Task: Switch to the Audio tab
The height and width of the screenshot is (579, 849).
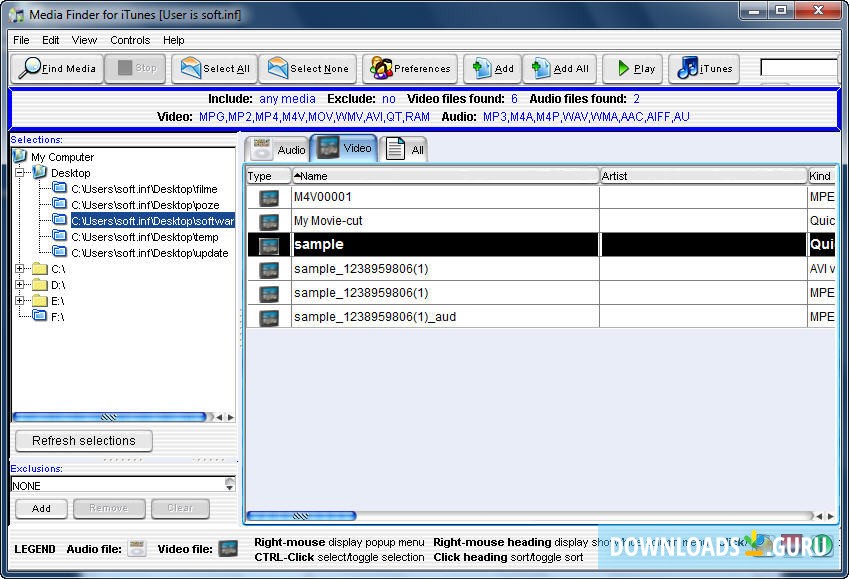Action: [x=277, y=148]
